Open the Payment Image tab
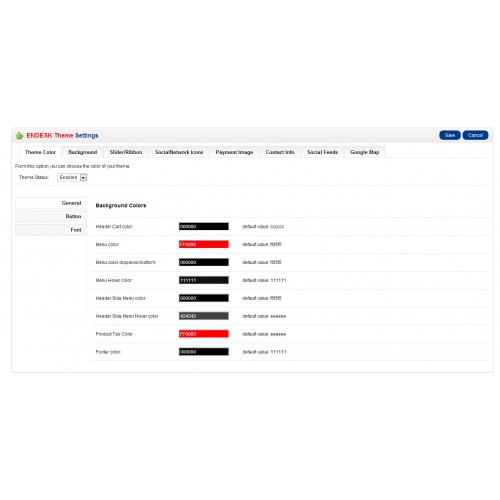The height and width of the screenshot is (500, 500). point(234,152)
